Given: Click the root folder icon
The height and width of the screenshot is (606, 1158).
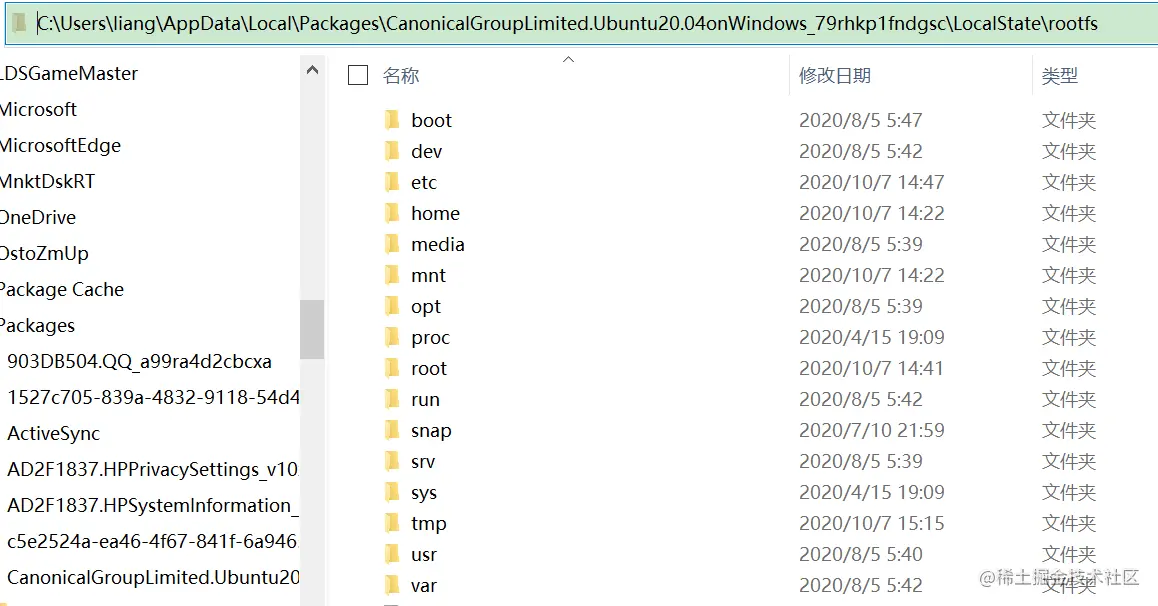Looking at the screenshot, I should [x=392, y=368].
